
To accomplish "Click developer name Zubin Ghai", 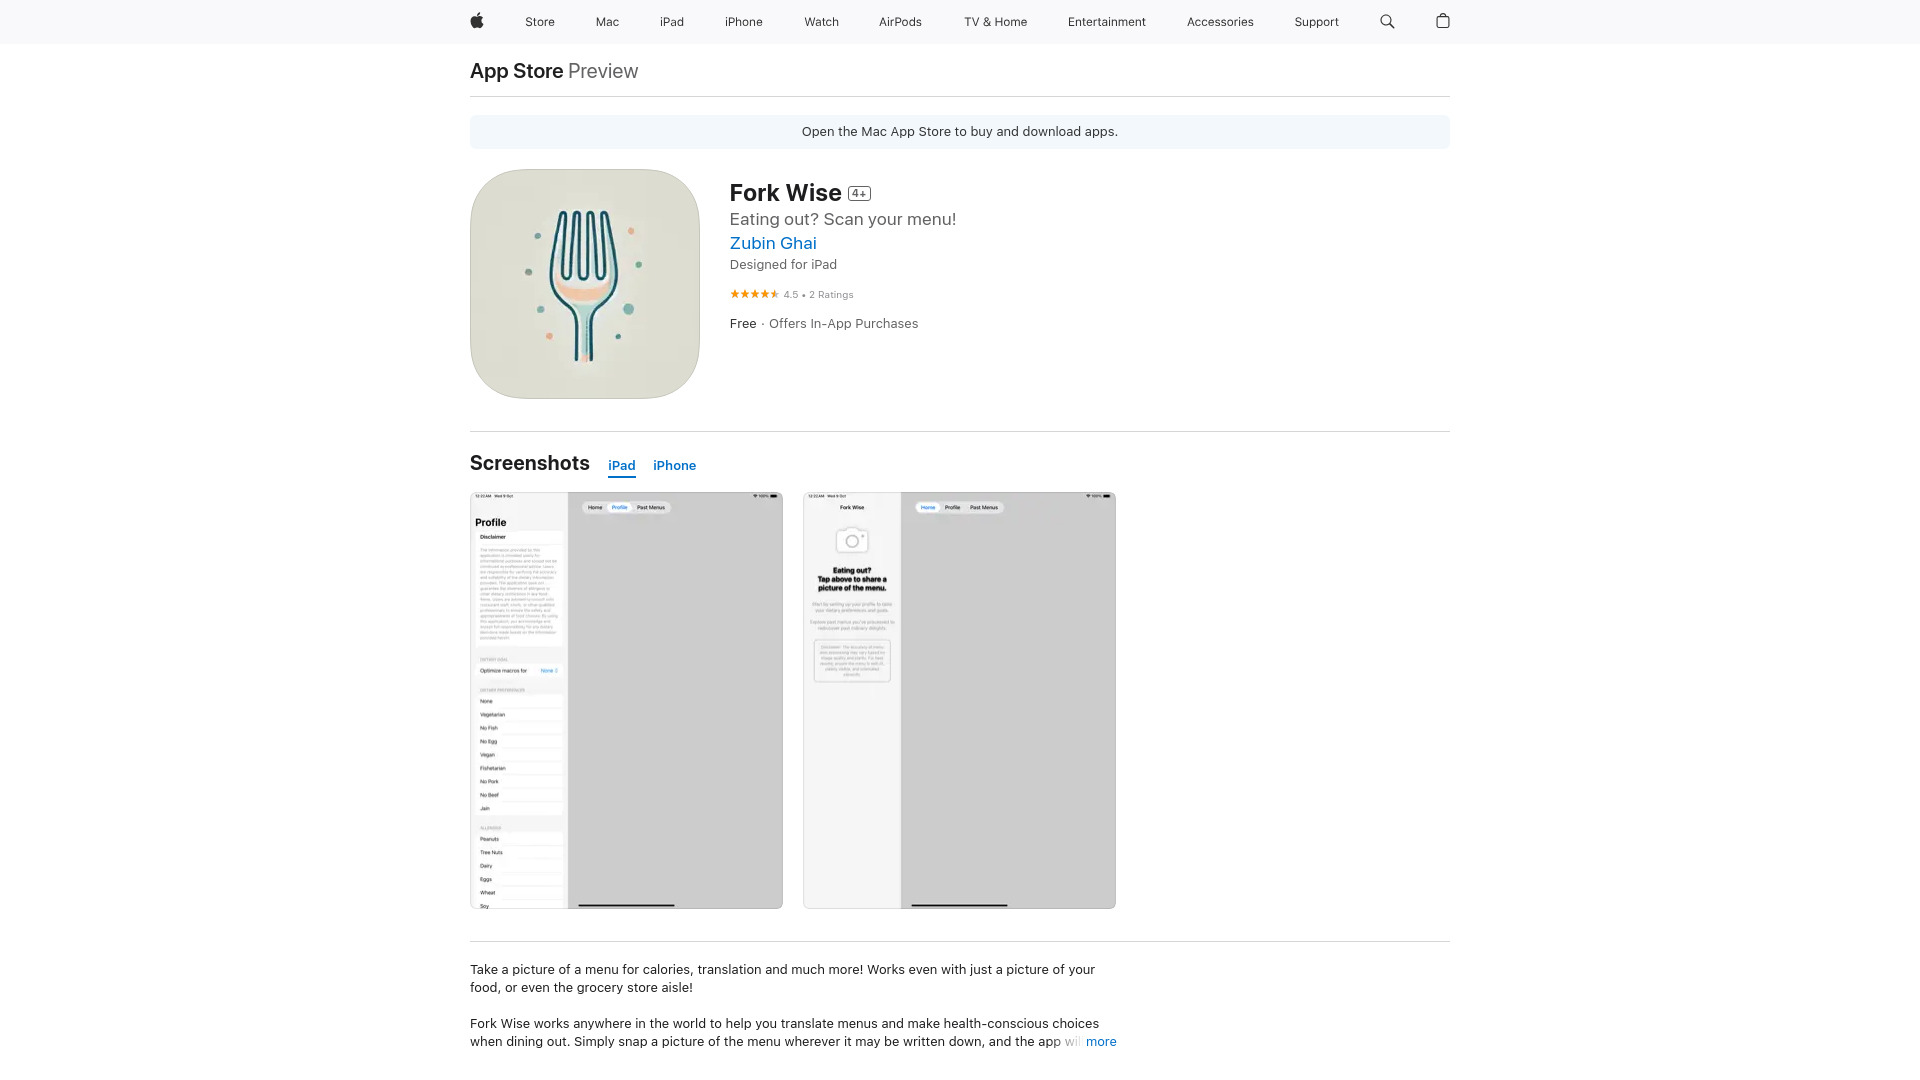I will [x=771, y=243].
